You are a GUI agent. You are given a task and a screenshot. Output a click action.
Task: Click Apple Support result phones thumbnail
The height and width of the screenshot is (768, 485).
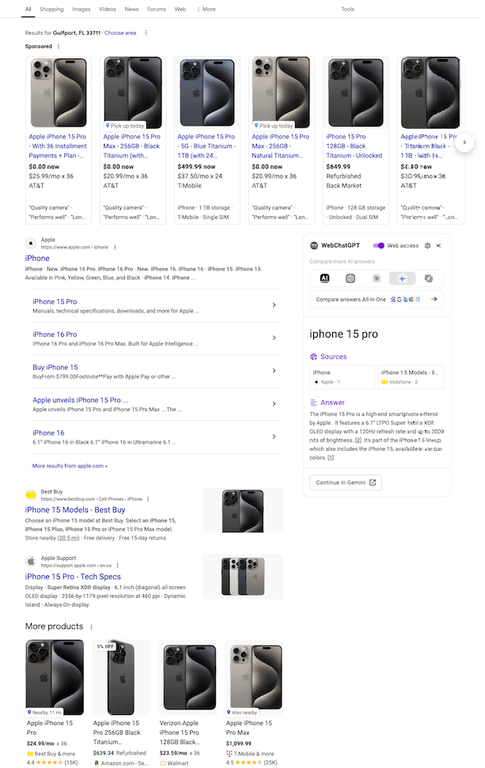coord(242,576)
